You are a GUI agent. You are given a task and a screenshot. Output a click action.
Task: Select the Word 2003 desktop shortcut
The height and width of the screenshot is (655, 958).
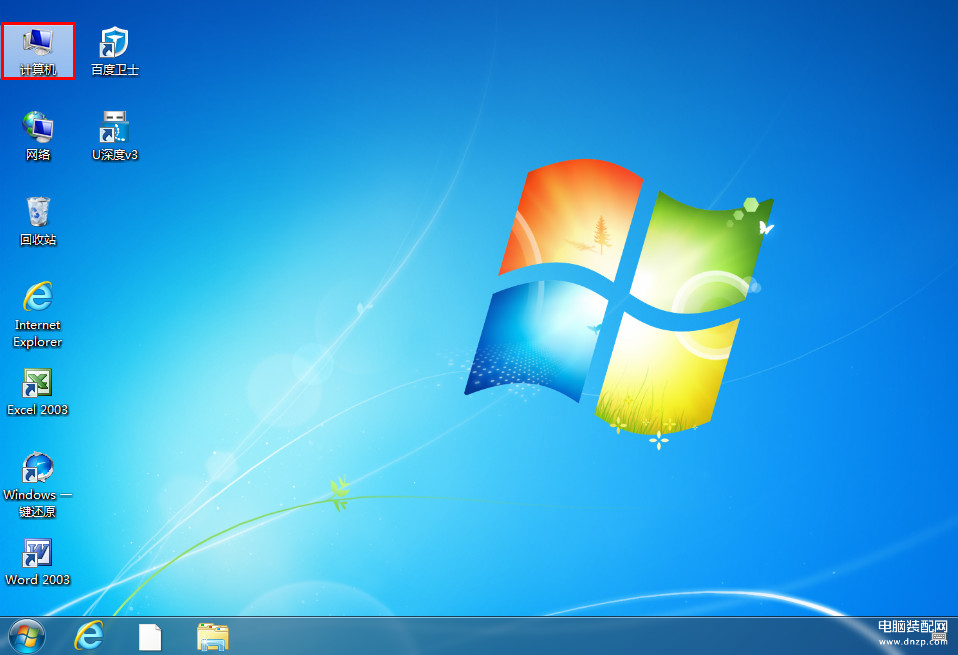(38, 562)
